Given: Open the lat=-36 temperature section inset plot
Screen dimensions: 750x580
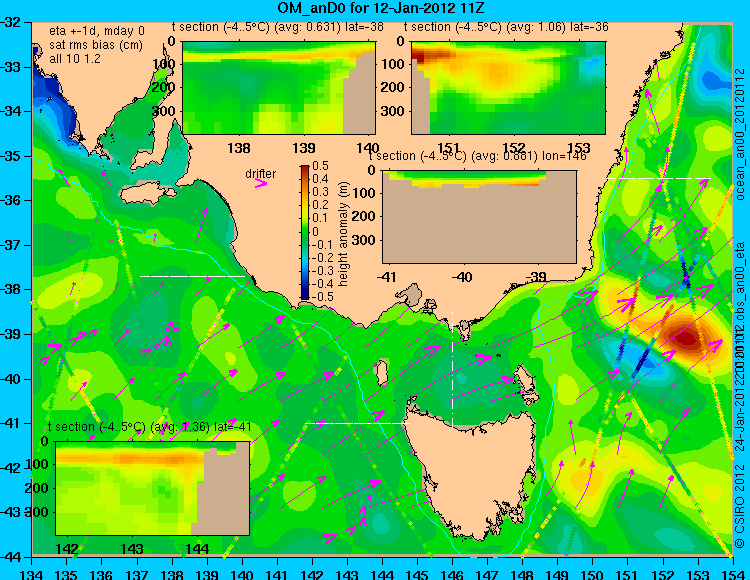Looking at the screenshot, I should 508,88.
